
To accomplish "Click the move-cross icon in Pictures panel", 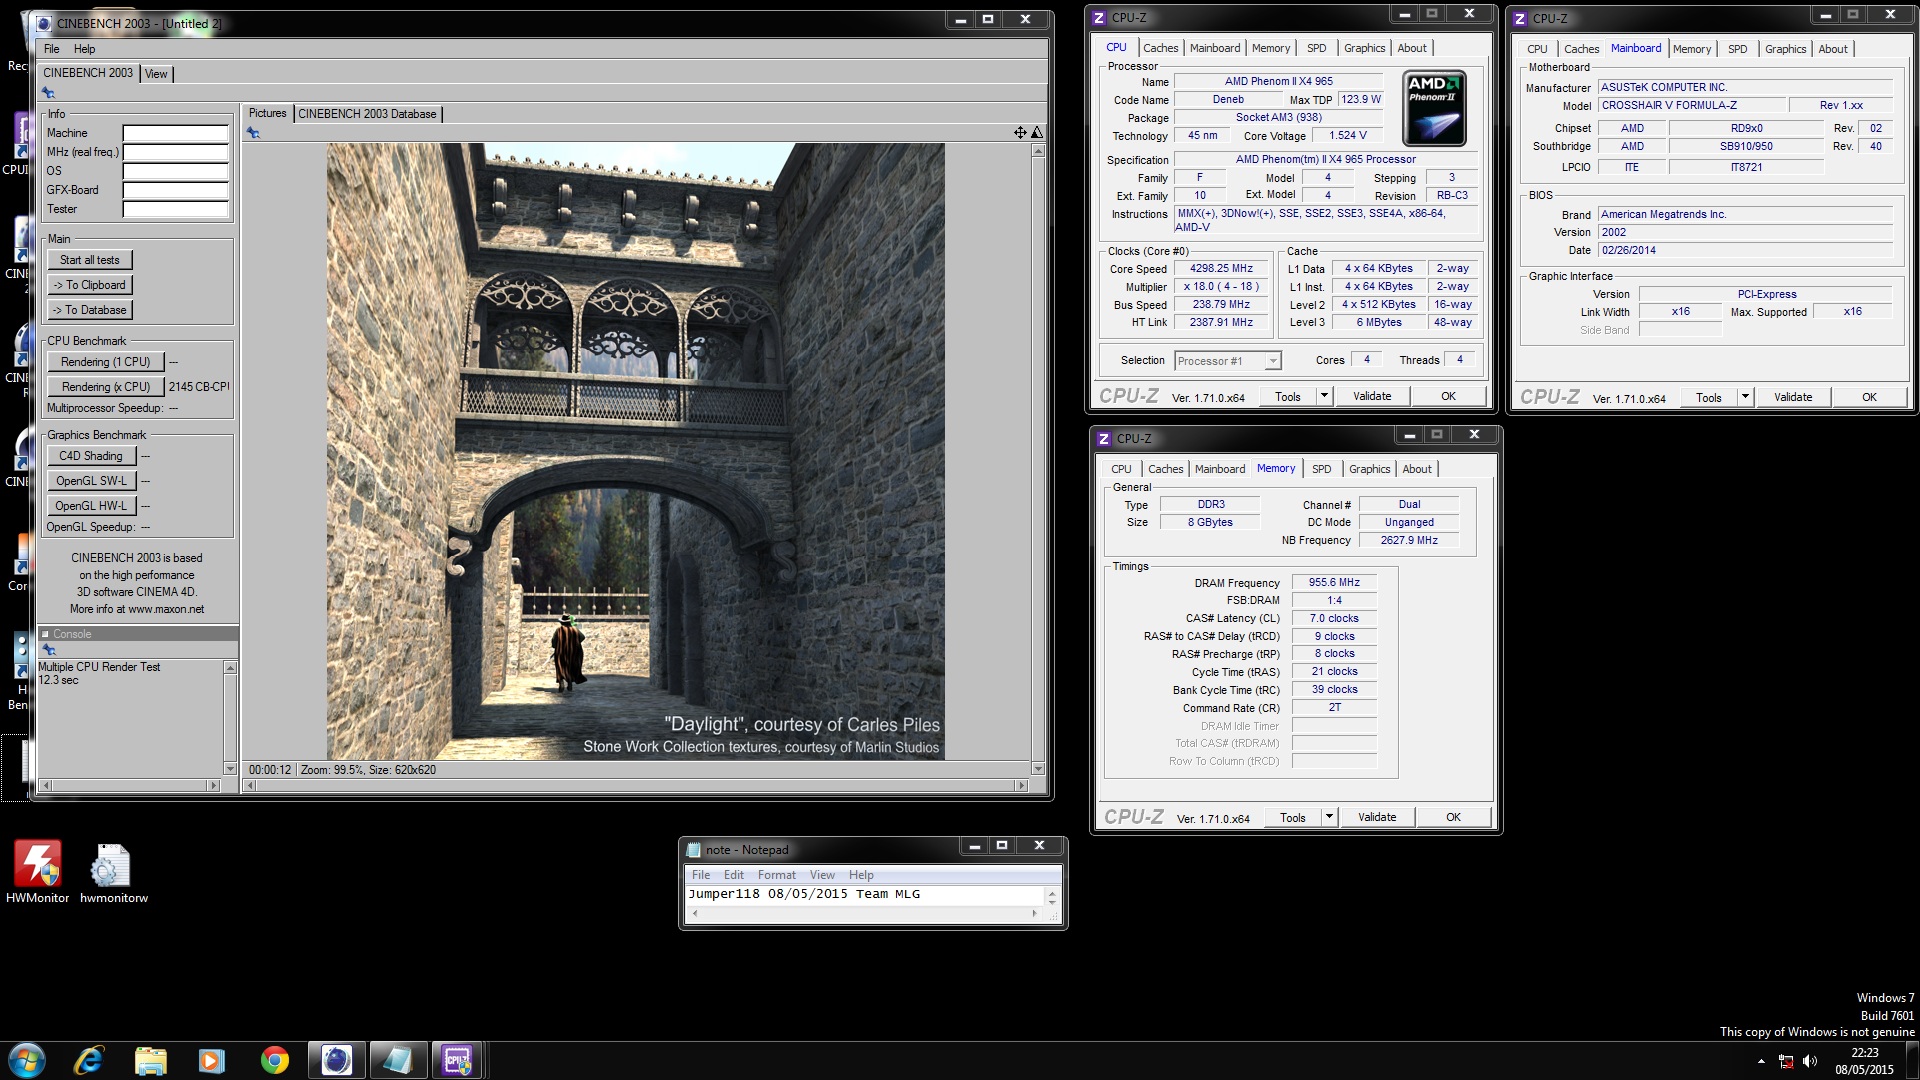I will click(x=1020, y=132).
